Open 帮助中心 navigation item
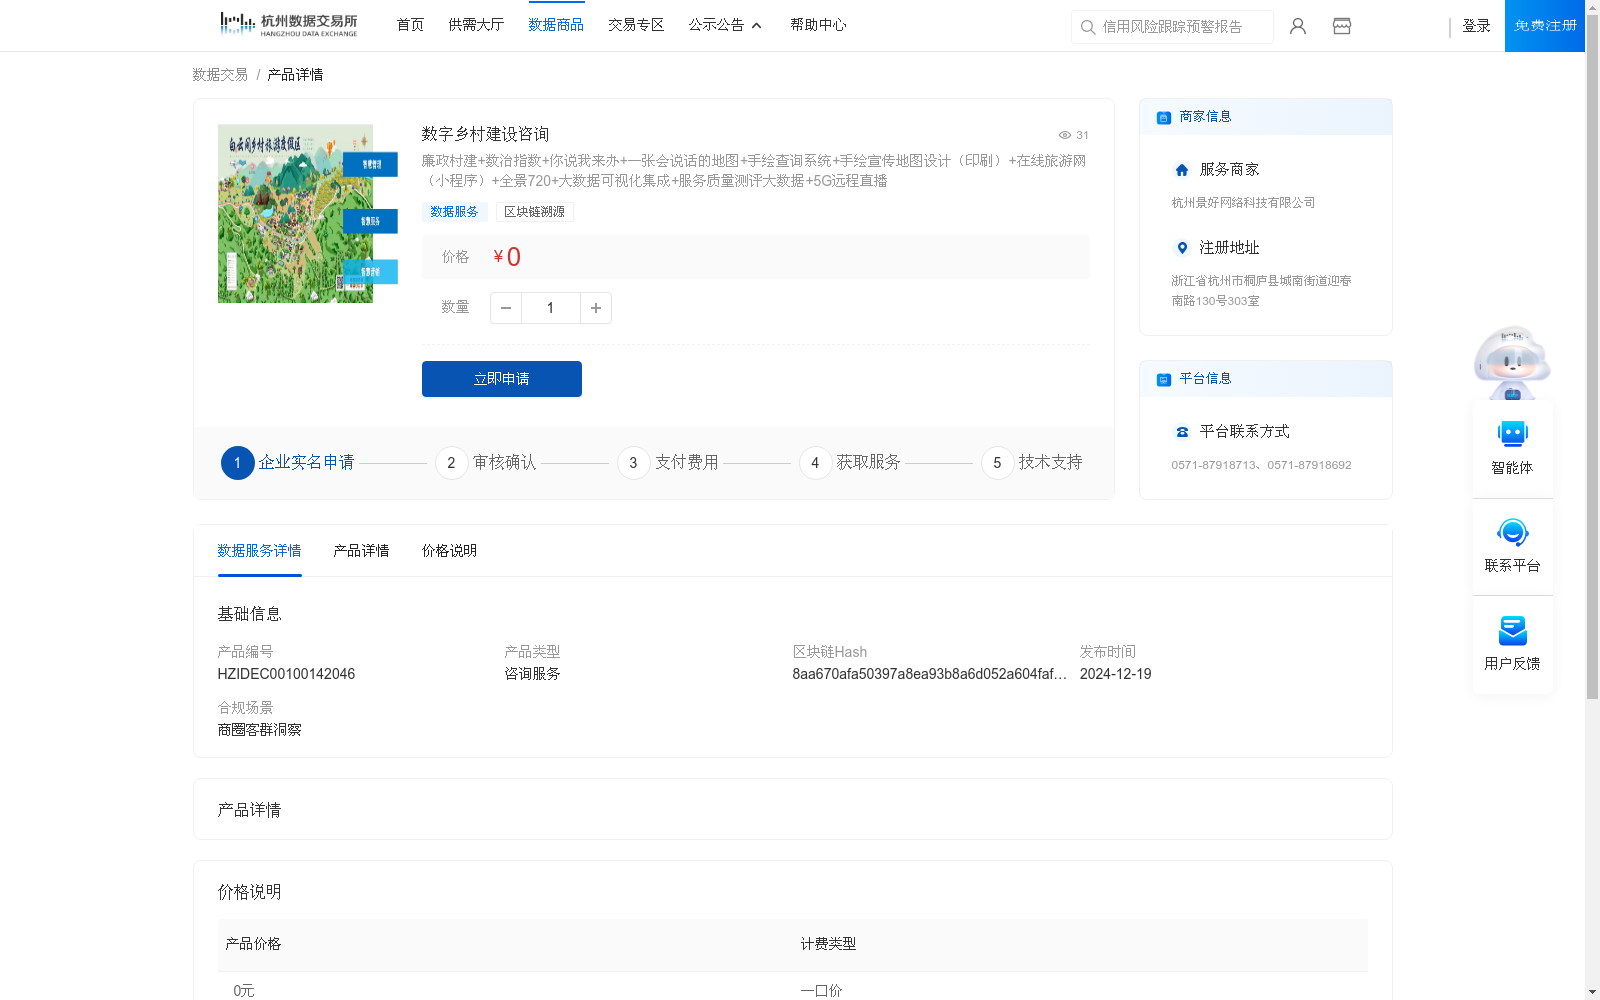1600x1000 pixels. (x=818, y=25)
